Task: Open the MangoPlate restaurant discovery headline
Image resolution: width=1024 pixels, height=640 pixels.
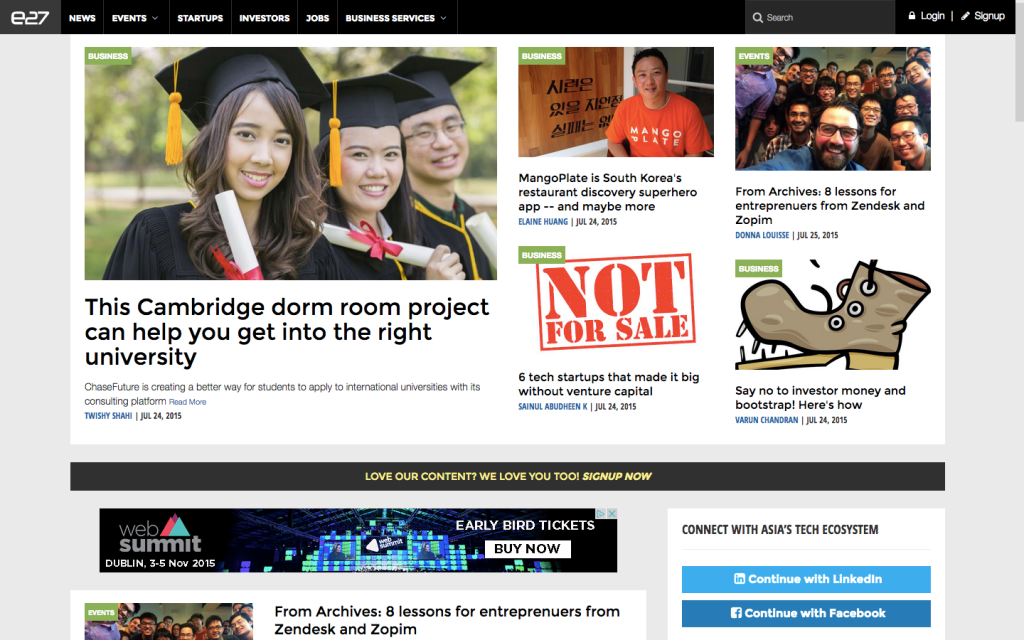Action: click(607, 192)
